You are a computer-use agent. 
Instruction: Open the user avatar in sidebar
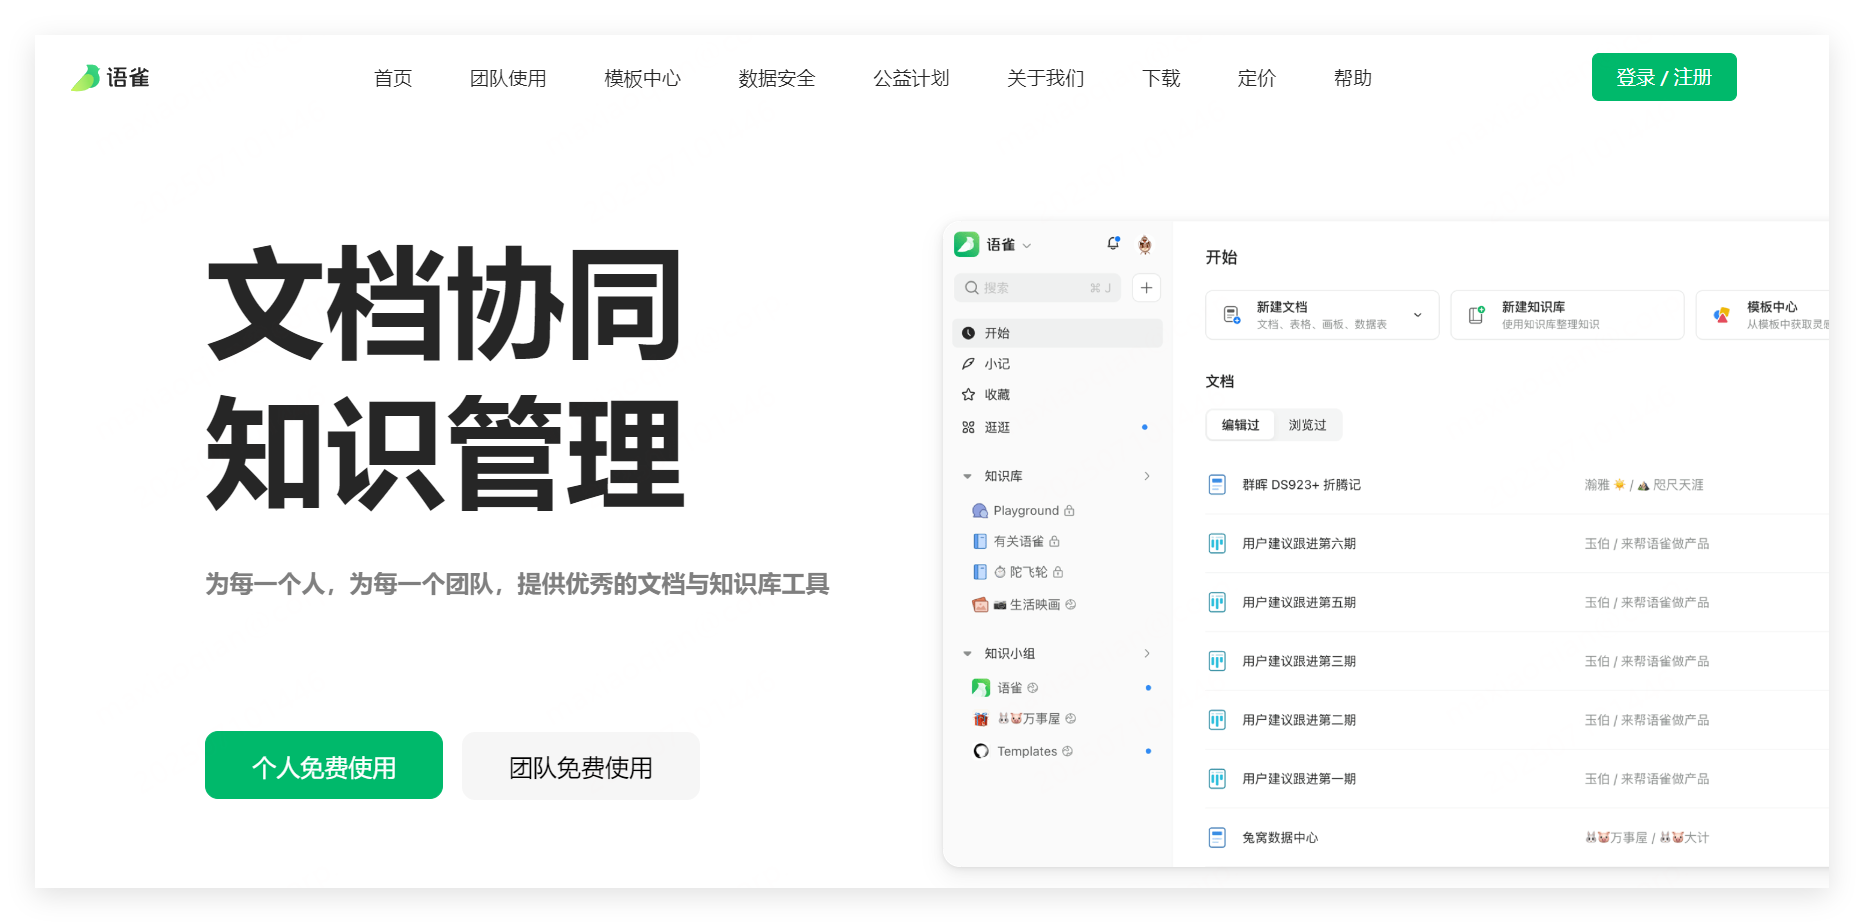[x=1145, y=245]
